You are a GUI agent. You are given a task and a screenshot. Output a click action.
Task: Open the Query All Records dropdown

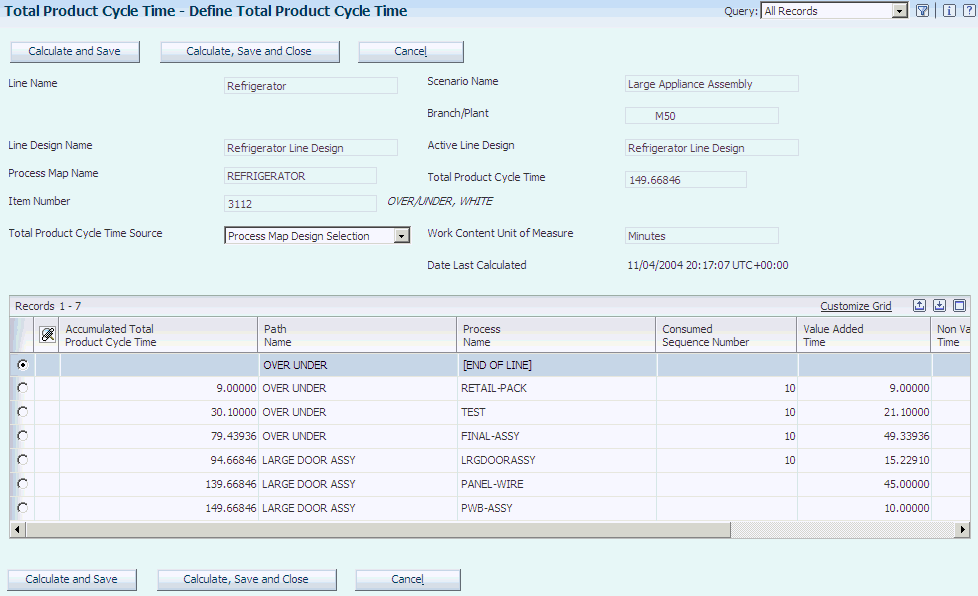(x=900, y=11)
